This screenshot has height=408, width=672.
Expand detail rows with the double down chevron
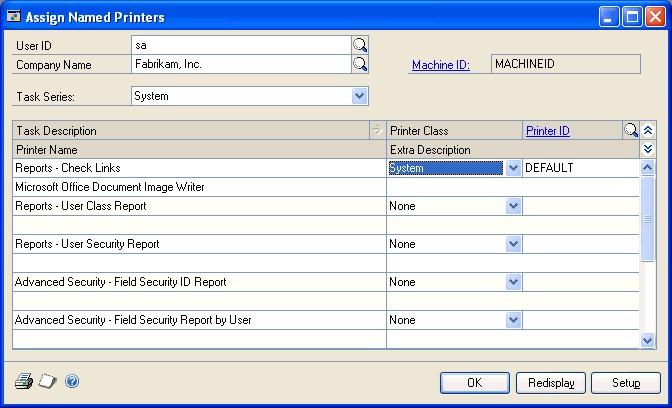(x=648, y=149)
